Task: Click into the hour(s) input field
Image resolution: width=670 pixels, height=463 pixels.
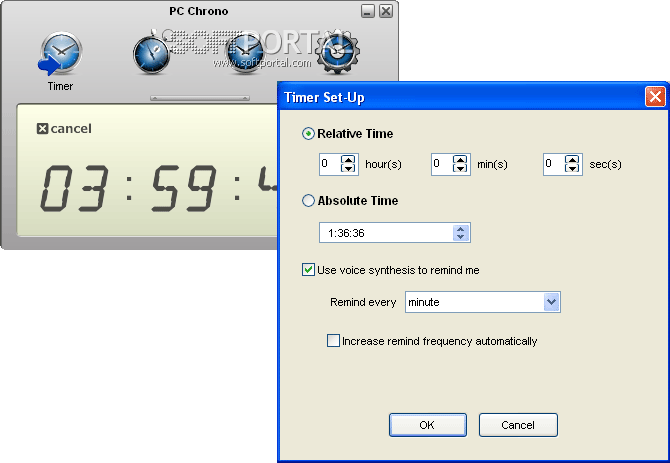Action: point(330,164)
